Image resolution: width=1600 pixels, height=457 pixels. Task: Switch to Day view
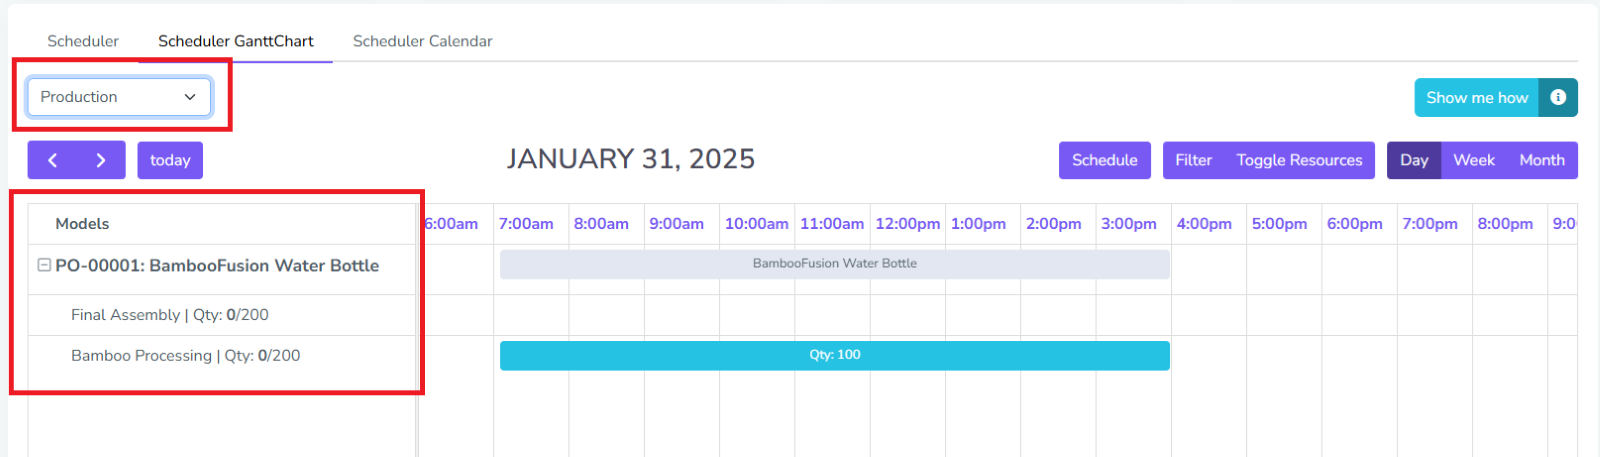1414,160
